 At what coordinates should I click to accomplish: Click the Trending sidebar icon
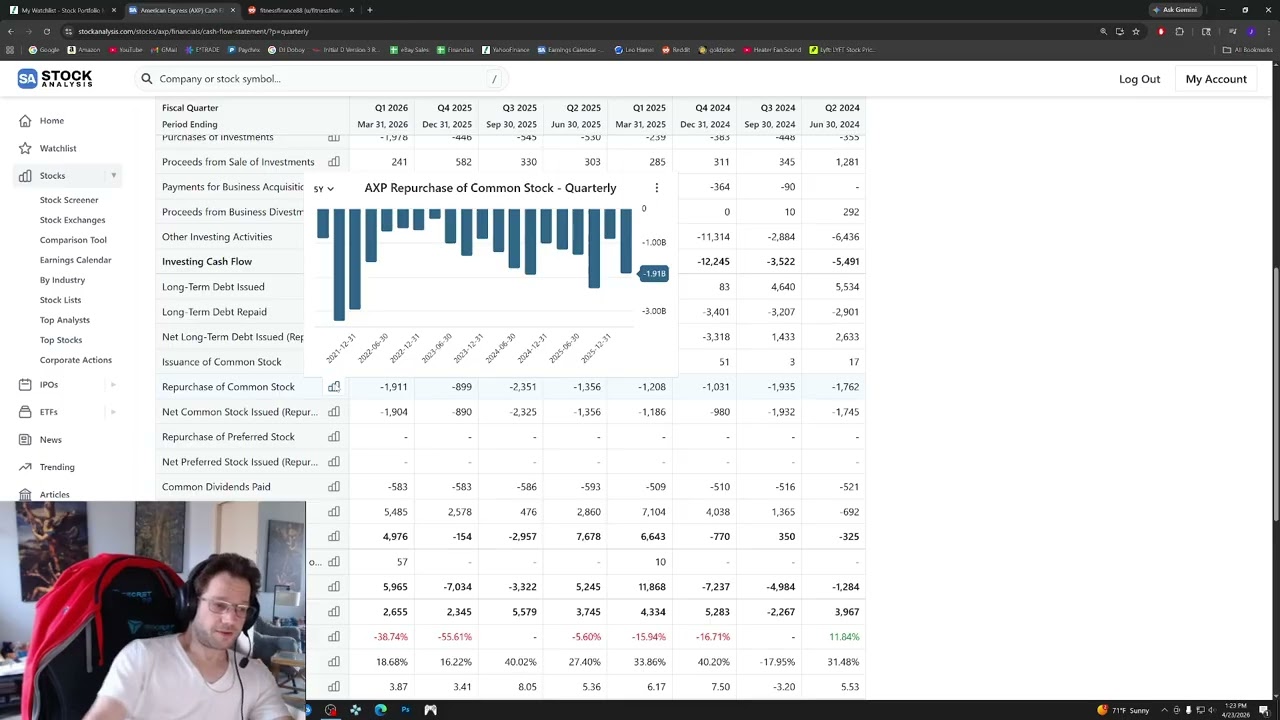click(25, 467)
